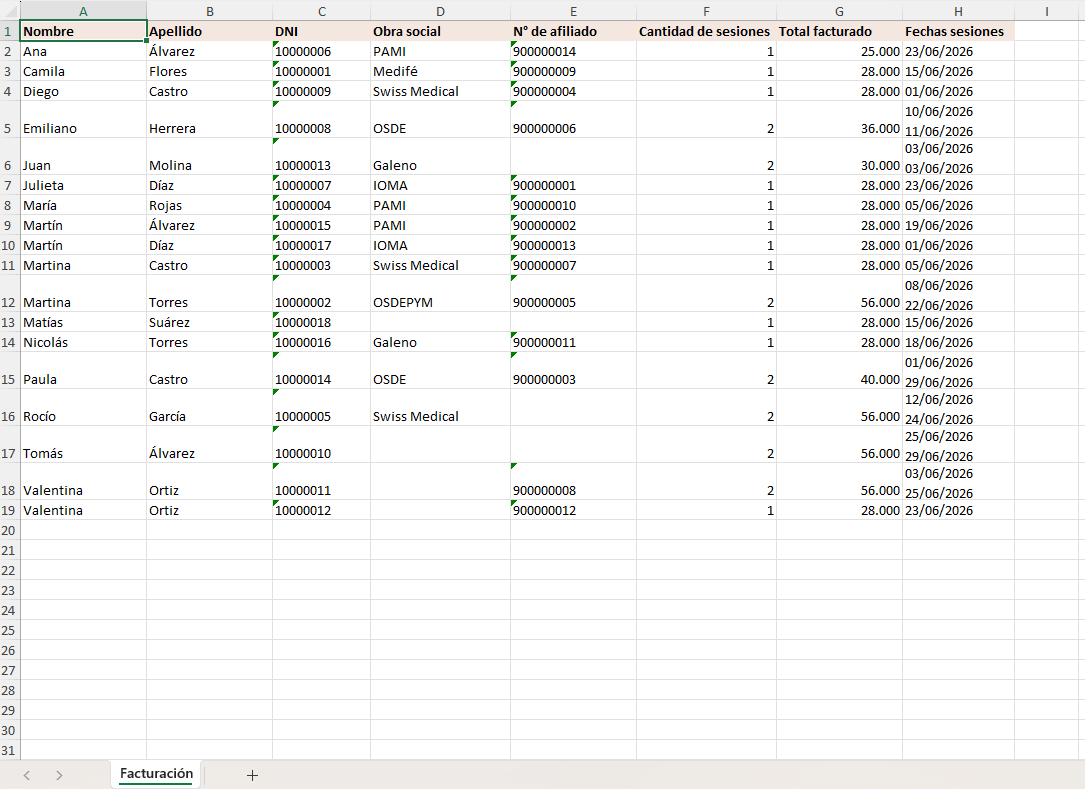
Task: Select the cell containing Medifé
Action: 440,71
